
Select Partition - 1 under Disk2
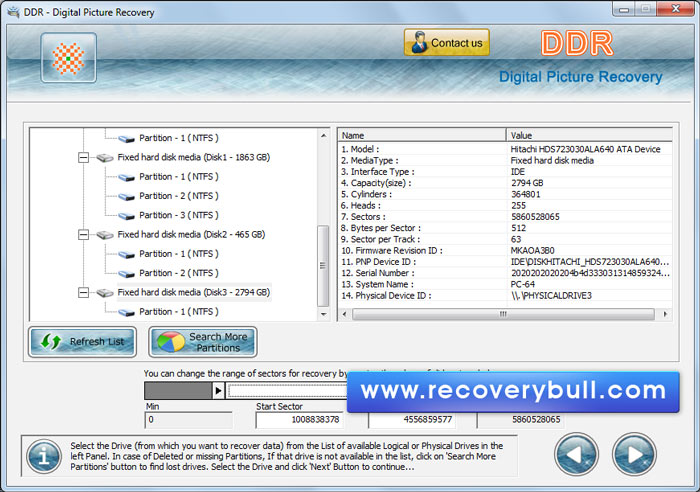[179, 254]
